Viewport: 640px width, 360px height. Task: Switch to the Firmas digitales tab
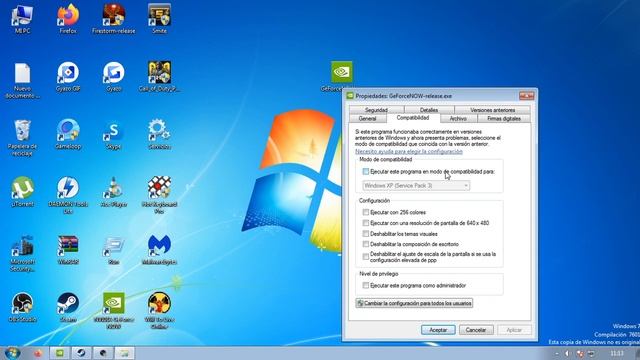click(504, 118)
